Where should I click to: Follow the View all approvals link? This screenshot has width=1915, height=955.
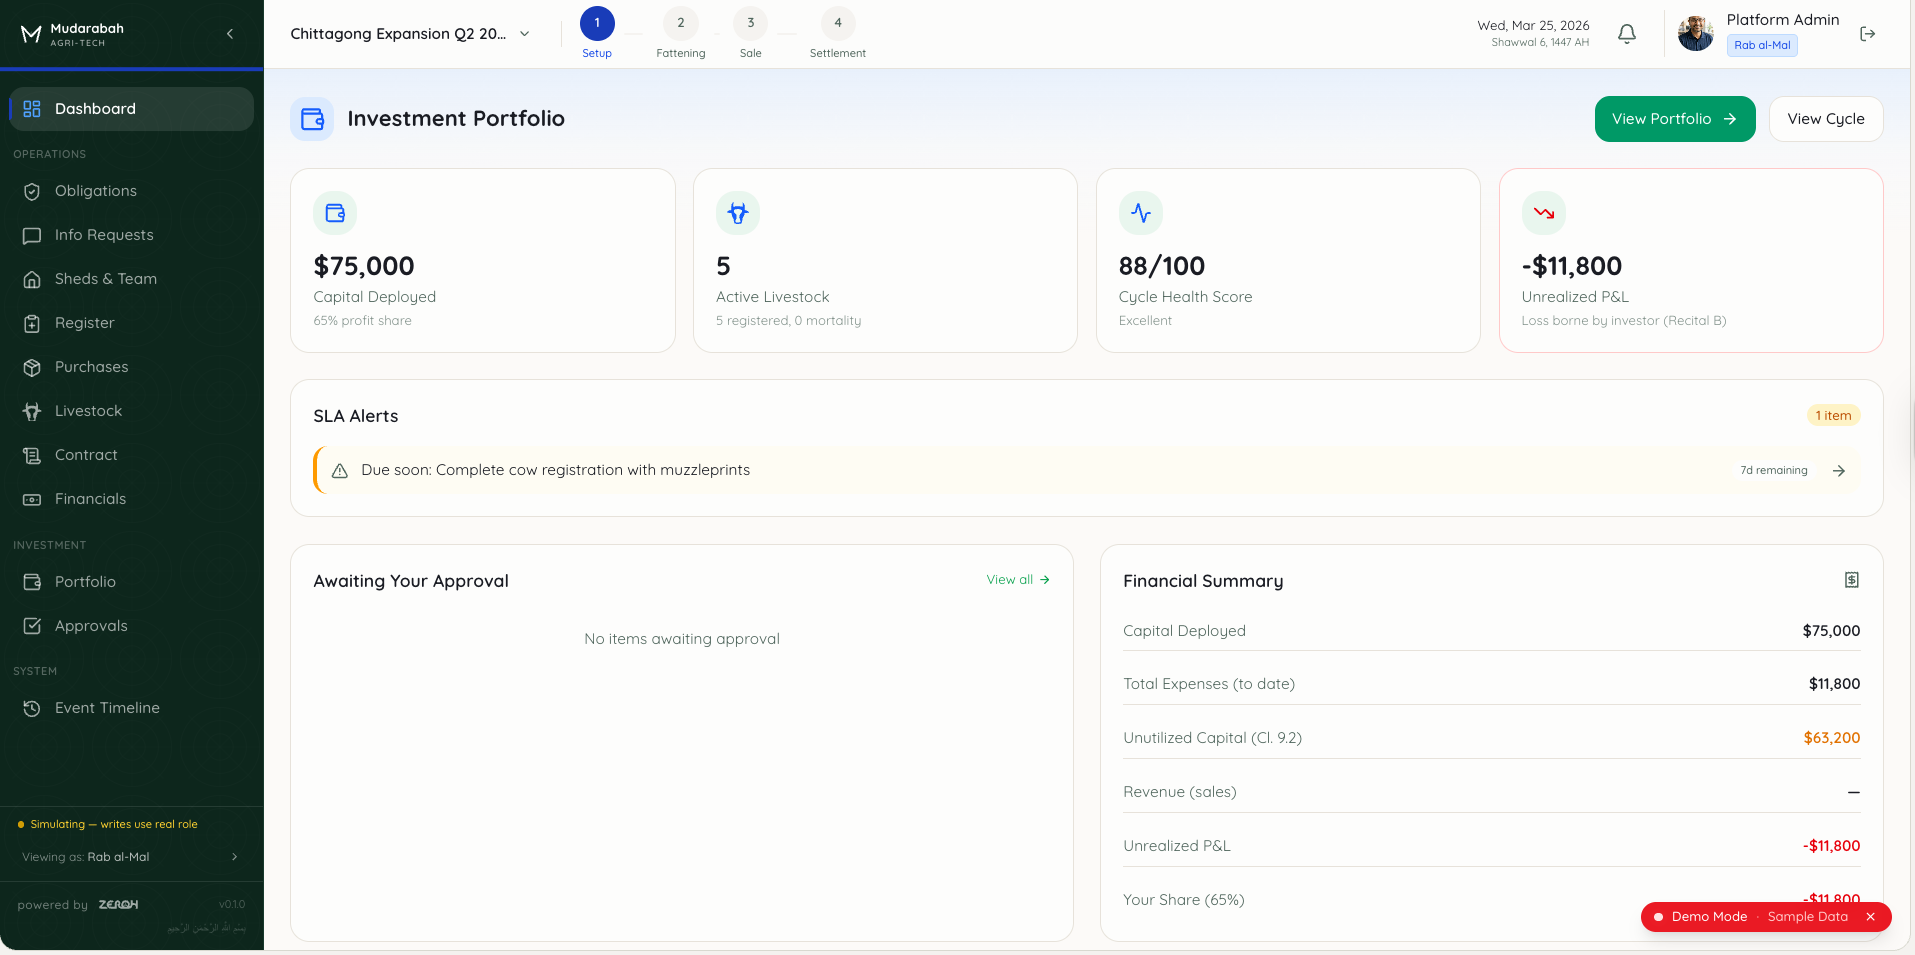point(1017,580)
